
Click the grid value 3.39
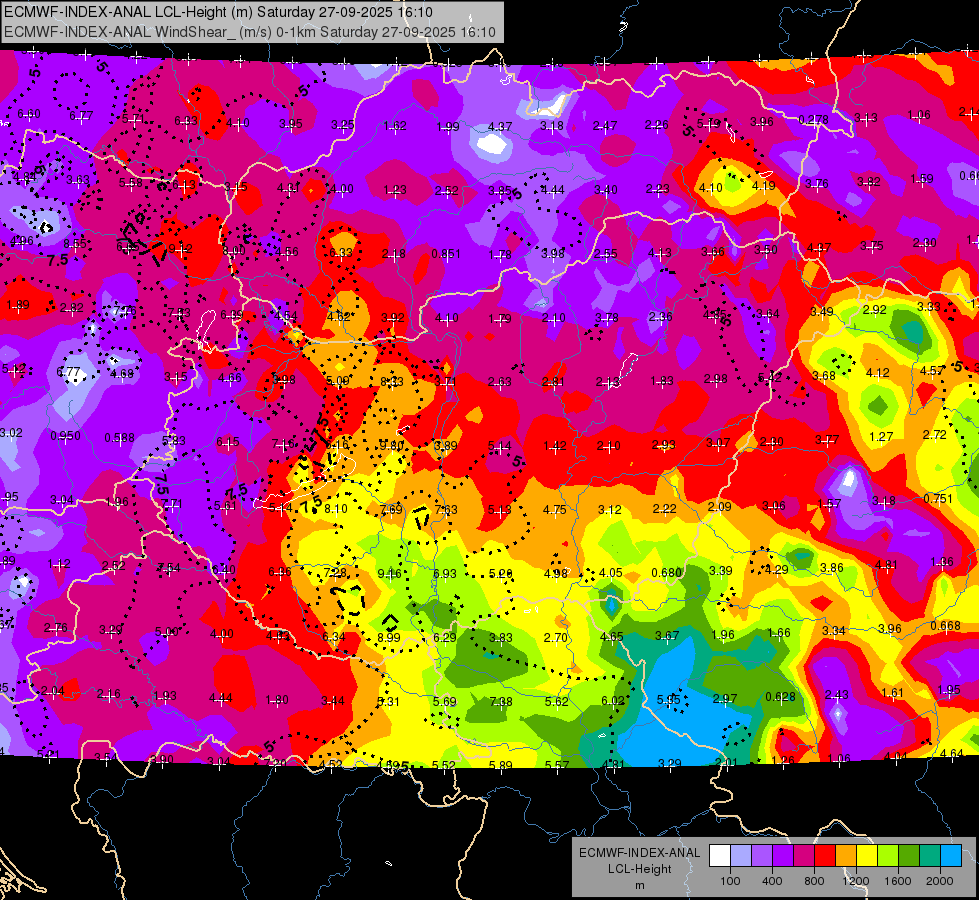721,571
